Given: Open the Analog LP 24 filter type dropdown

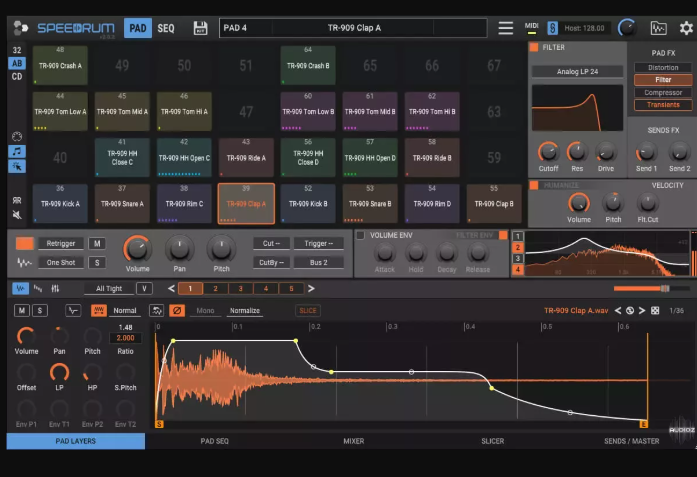Looking at the screenshot, I should (577, 71).
